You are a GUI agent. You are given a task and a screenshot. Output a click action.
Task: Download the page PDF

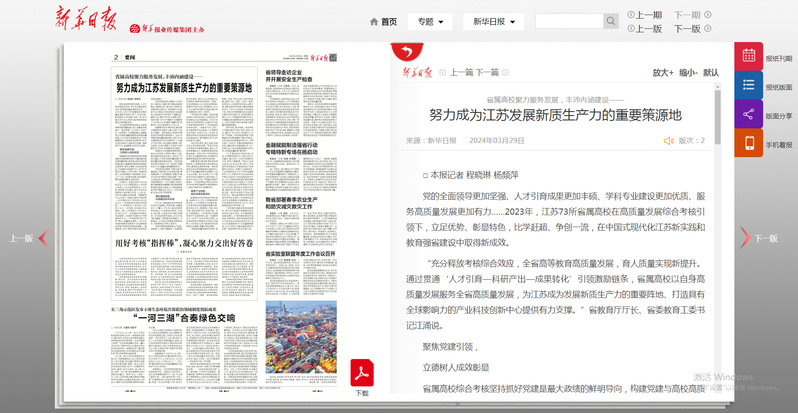pyautogui.click(x=361, y=373)
